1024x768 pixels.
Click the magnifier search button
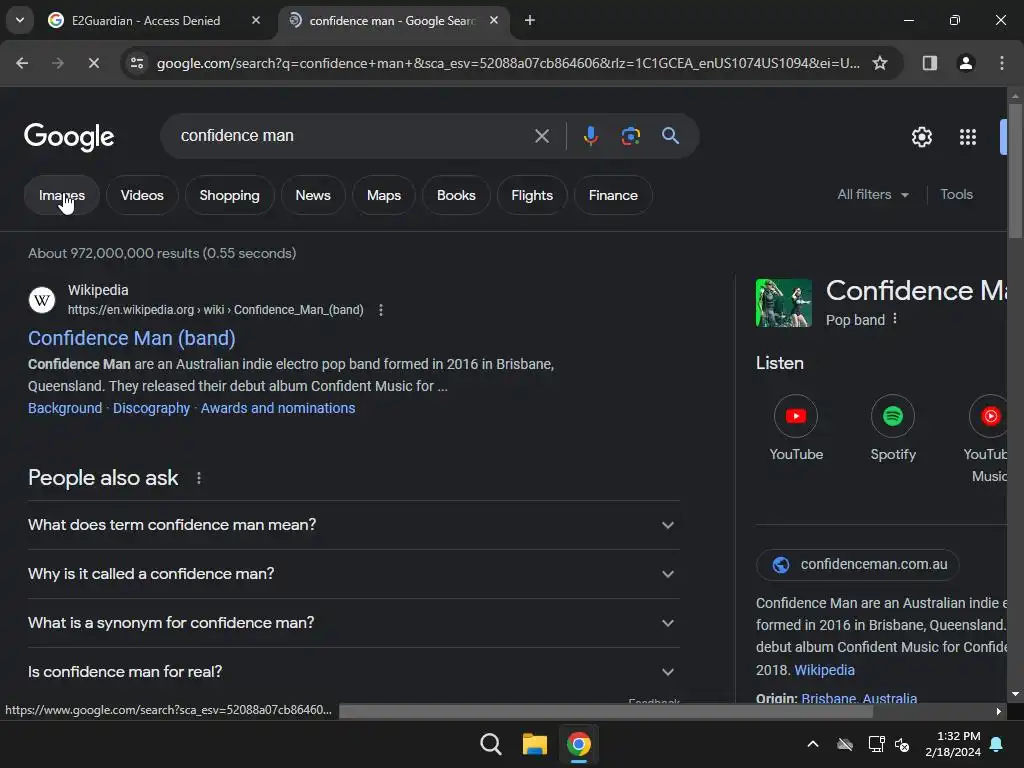[670, 136]
